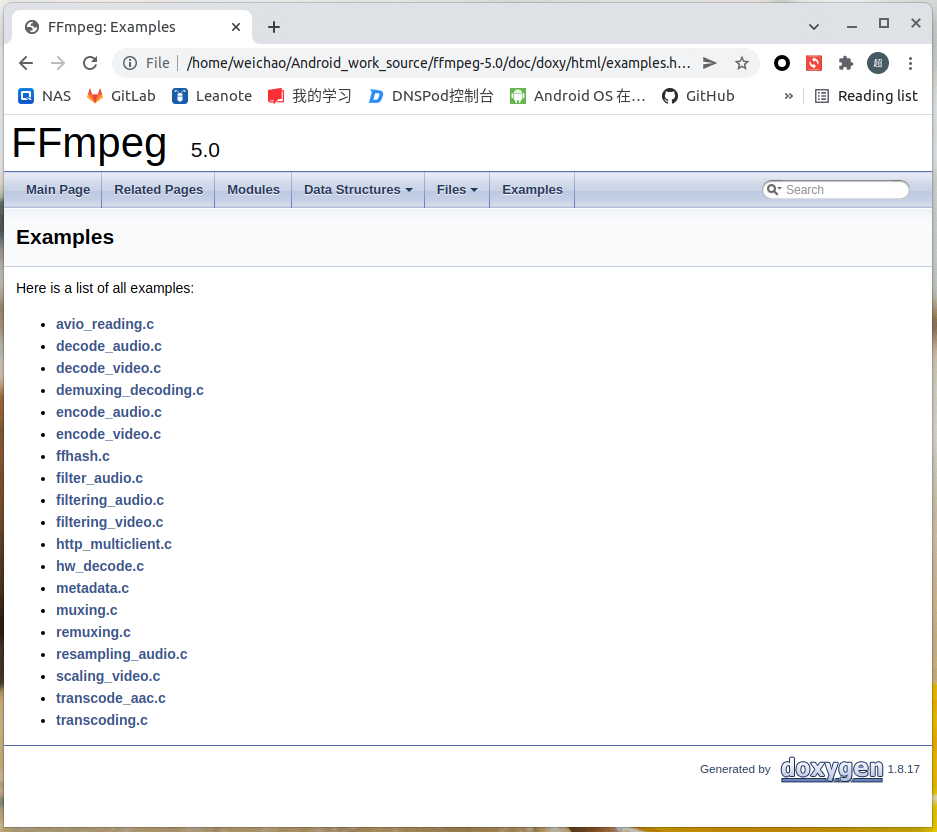This screenshot has height=832, width=937.
Task: Show hidden bookmarks via chevron overflow
Action: [789, 96]
